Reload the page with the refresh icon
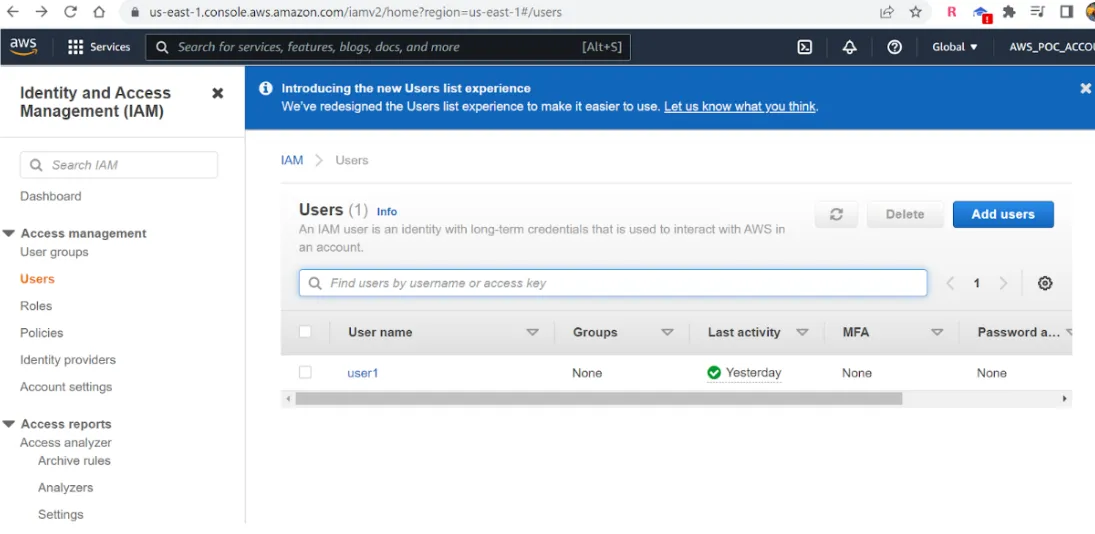The width and height of the screenshot is (1095, 534). pos(70,12)
